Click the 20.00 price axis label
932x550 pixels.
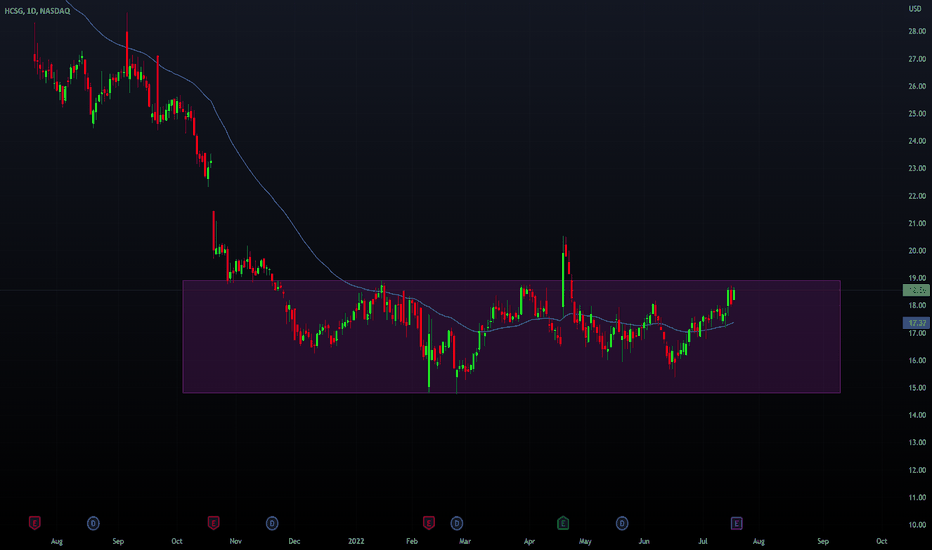click(917, 251)
